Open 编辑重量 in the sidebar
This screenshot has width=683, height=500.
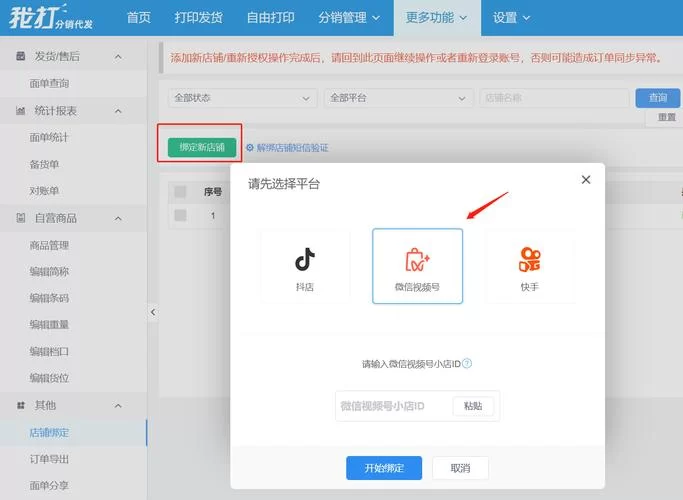(49, 325)
